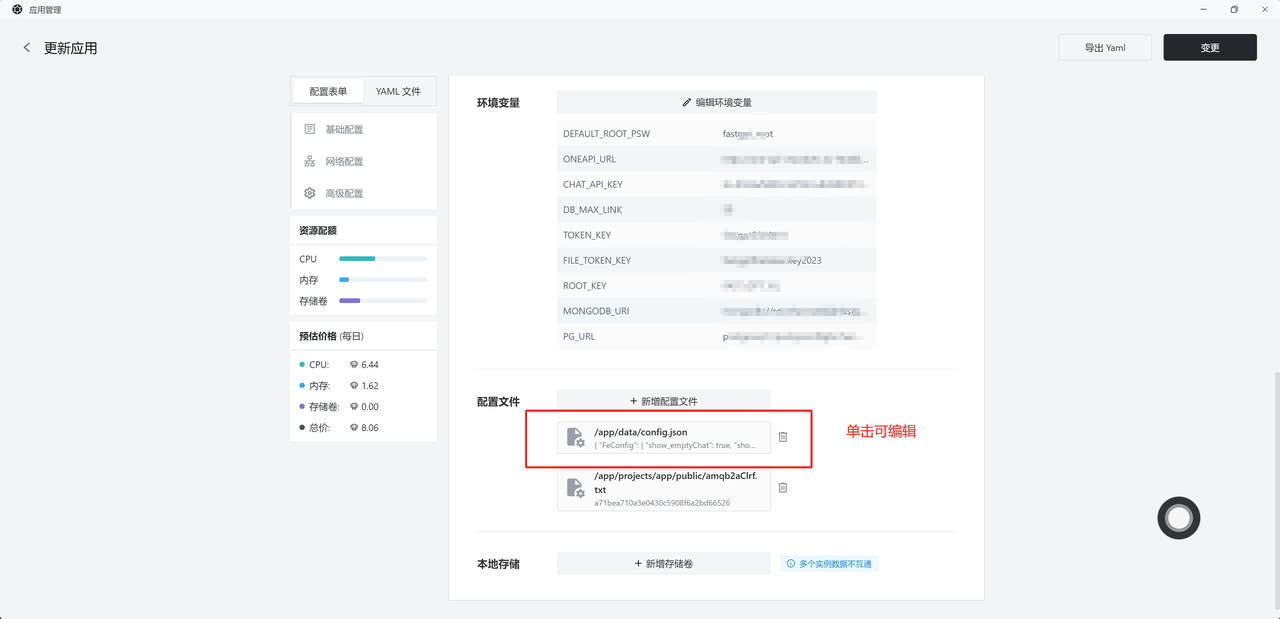This screenshot has height=619, width=1280.
Task: Switch to the 配置表单 tab
Action: [328, 91]
